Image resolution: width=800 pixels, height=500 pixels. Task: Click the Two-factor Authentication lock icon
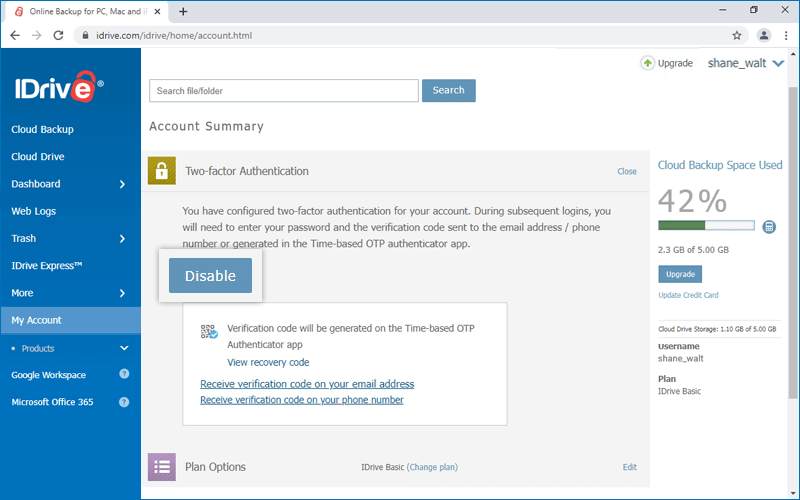[x=162, y=171]
